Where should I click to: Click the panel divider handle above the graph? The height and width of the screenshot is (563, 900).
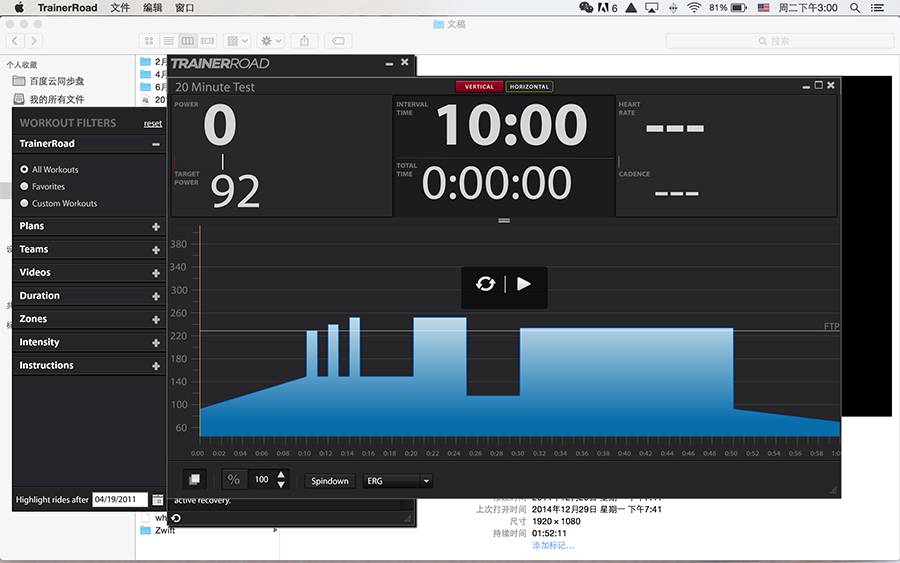click(x=504, y=220)
